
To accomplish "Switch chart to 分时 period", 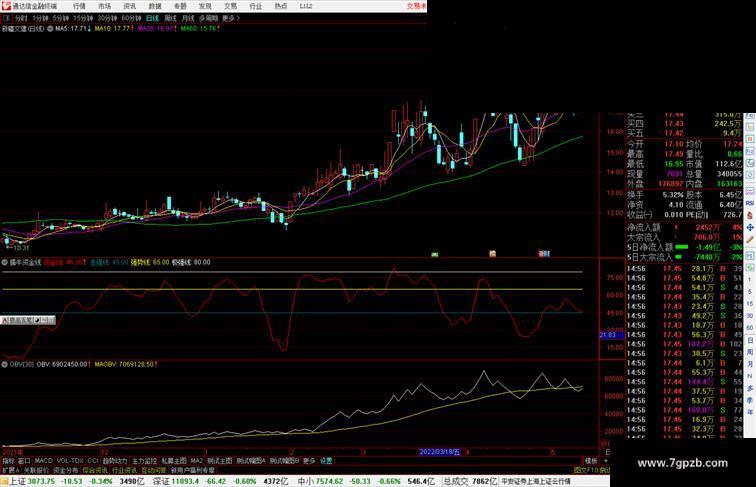I will (21, 18).
